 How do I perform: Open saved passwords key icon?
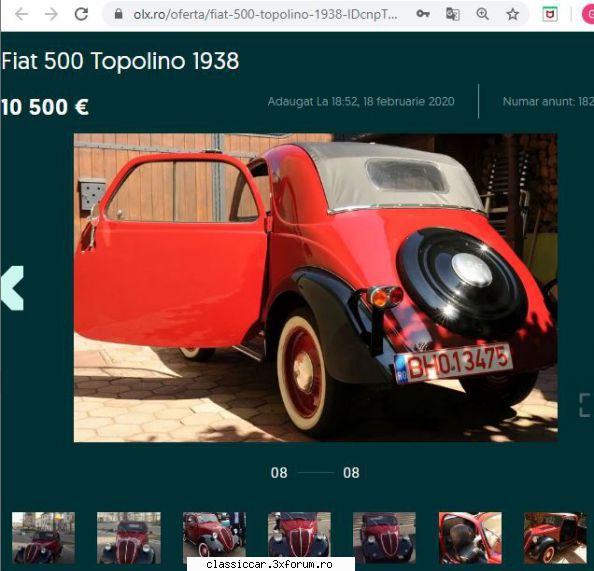(x=423, y=14)
